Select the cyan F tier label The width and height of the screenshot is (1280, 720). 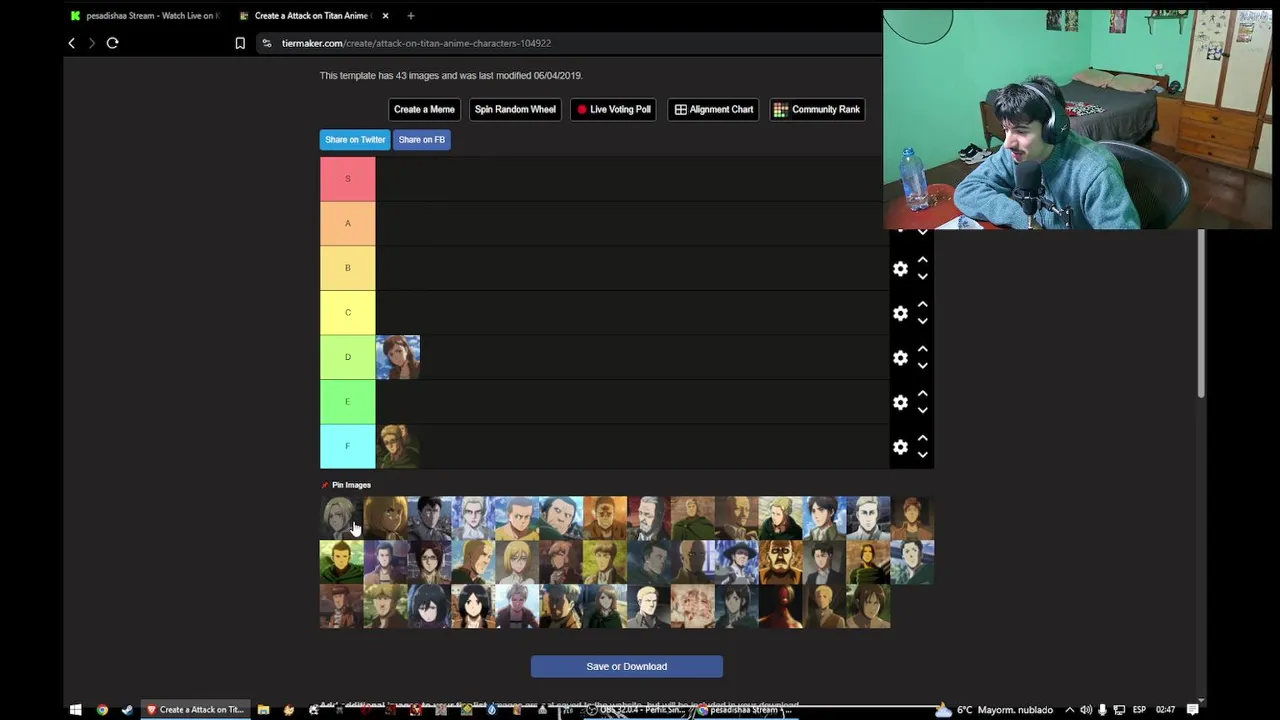(x=348, y=446)
